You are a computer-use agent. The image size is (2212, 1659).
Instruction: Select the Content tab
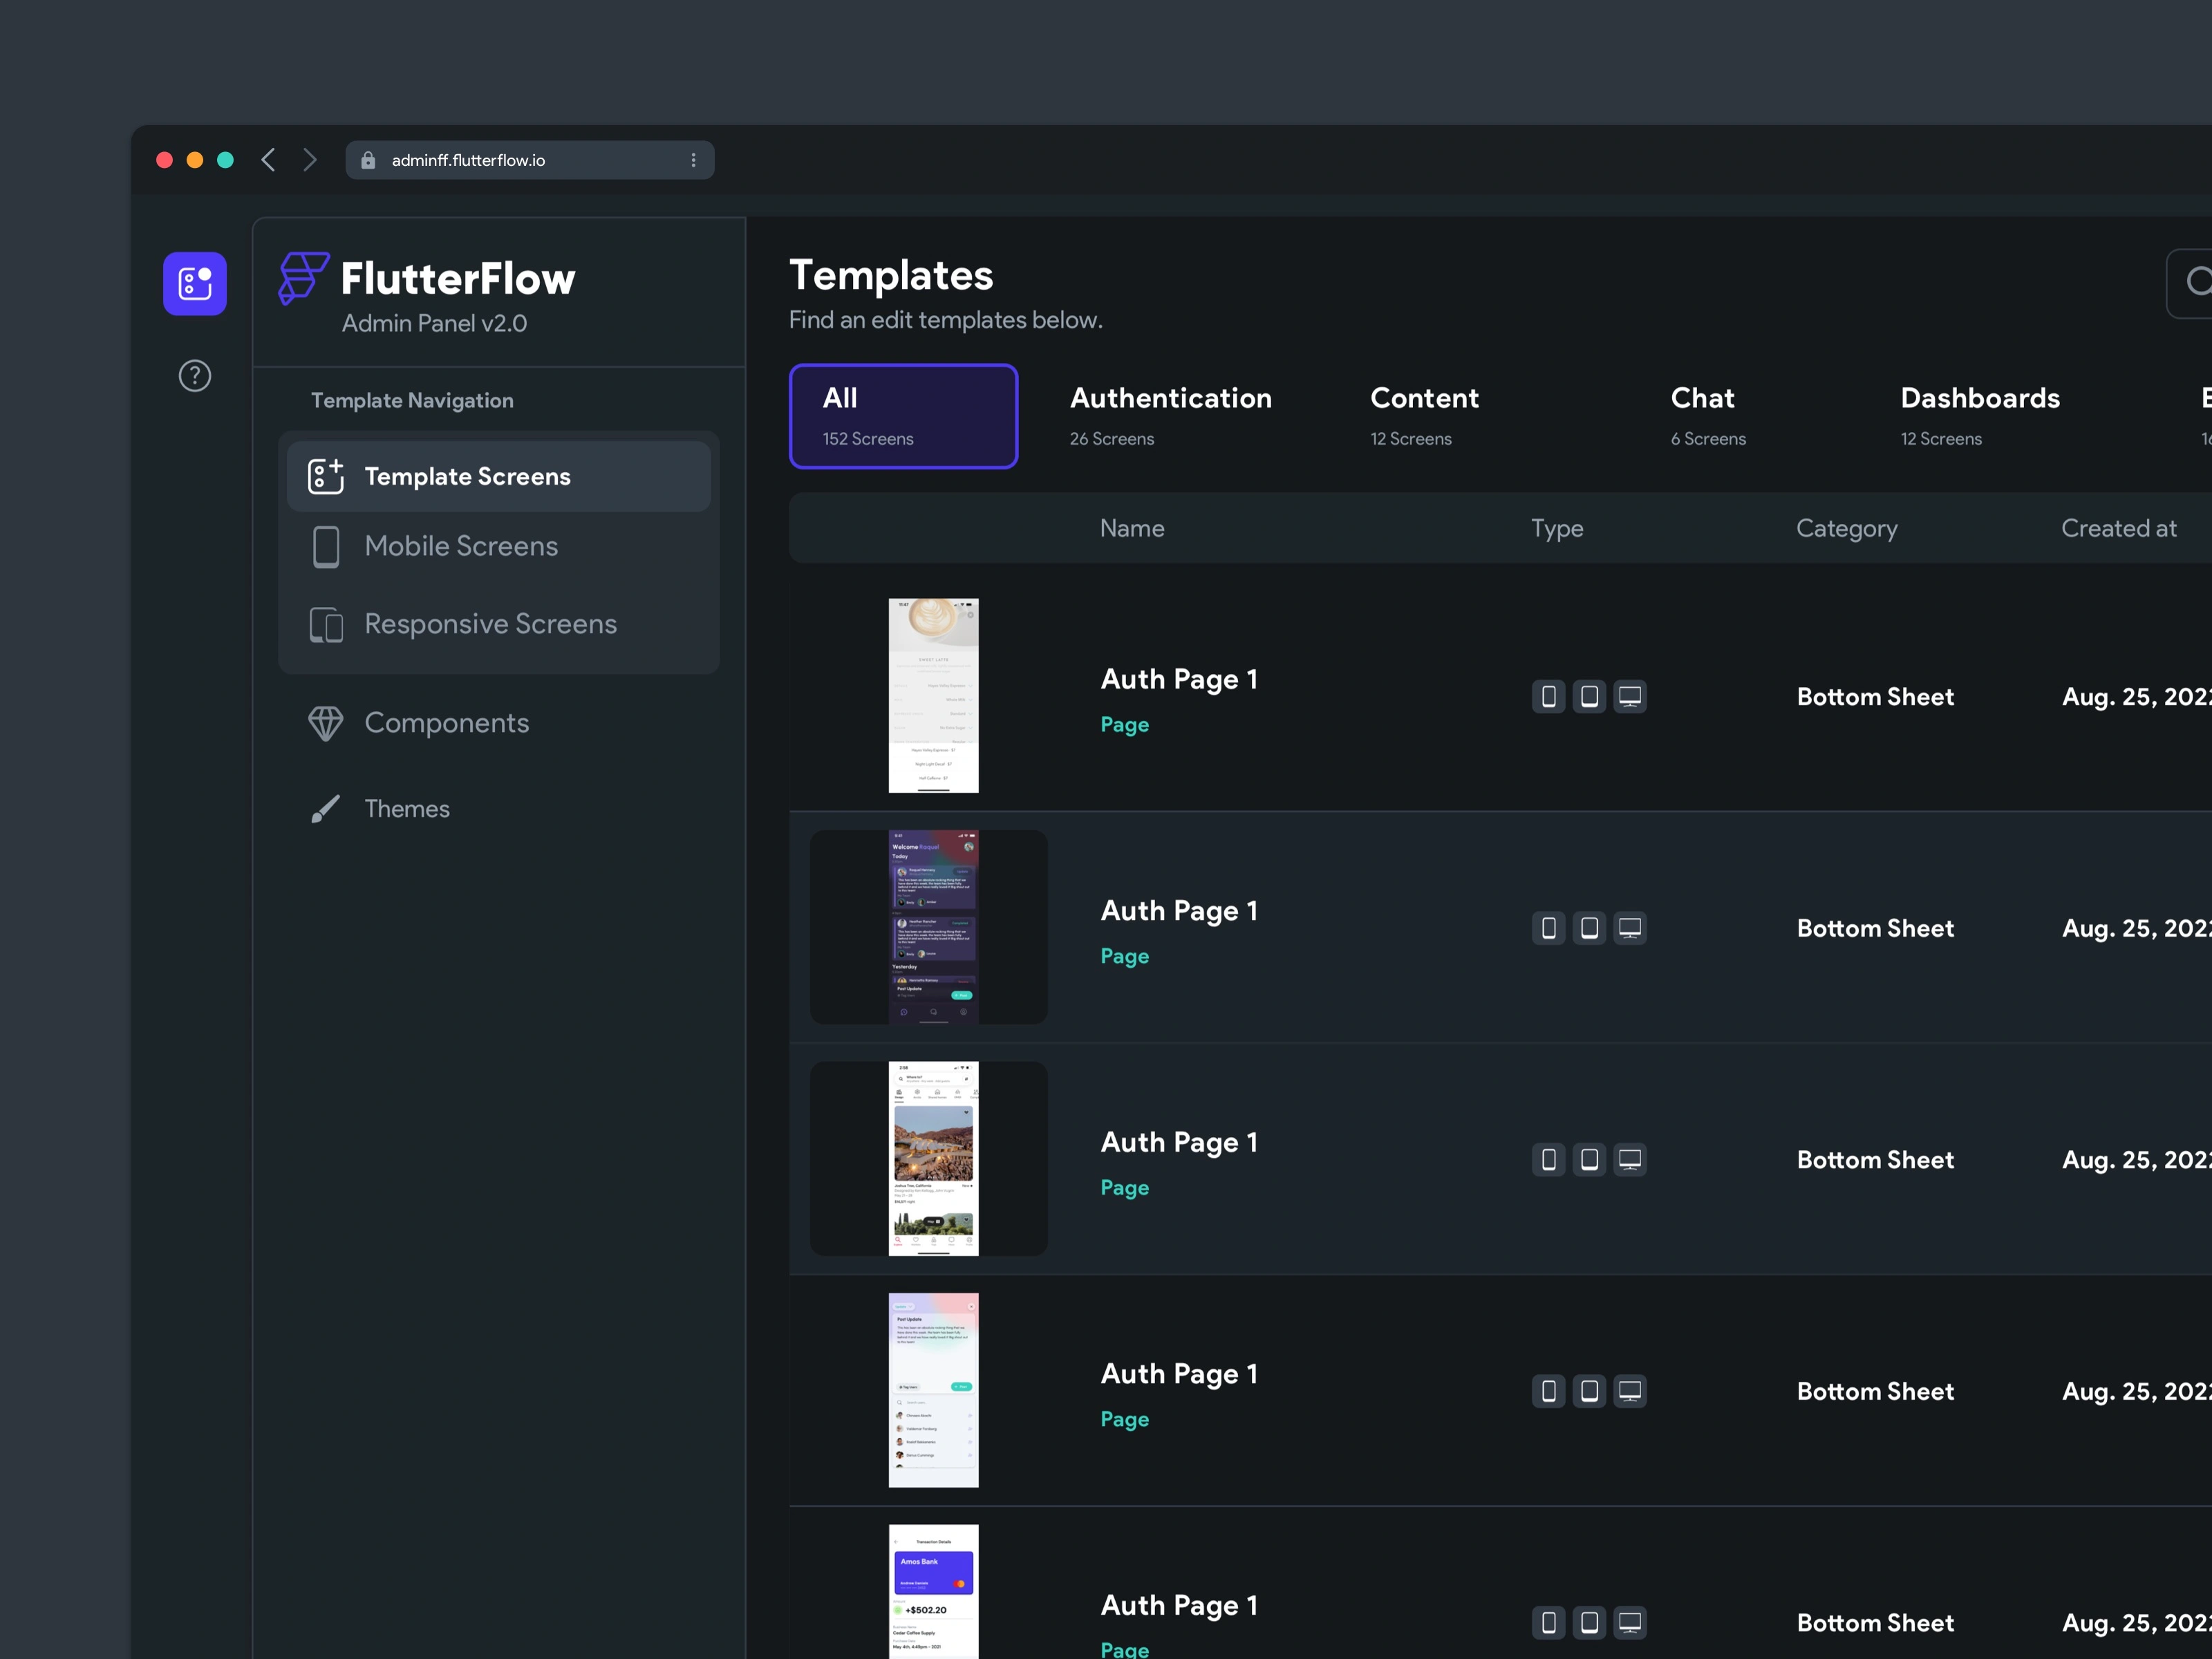coord(1424,416)
